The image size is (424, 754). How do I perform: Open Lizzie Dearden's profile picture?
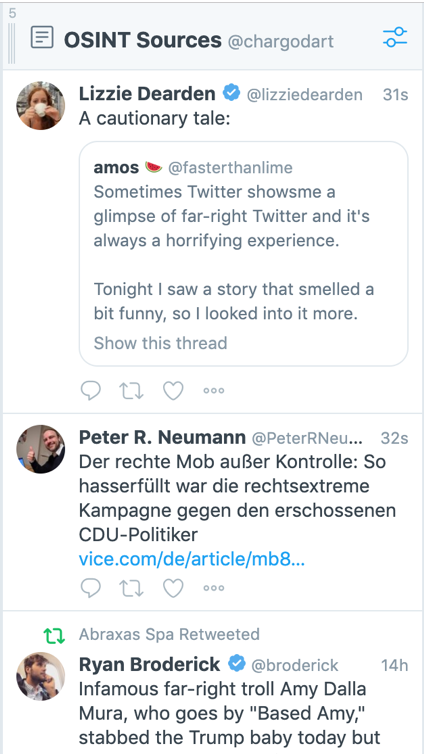[x=40, y=105]
